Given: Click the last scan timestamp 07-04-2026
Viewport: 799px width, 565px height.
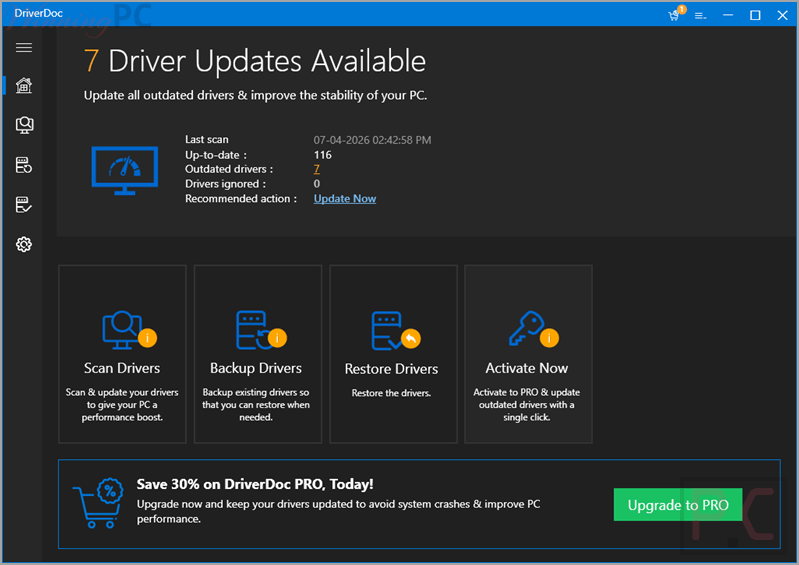Looking at the screenshot, I should (372, 140).
